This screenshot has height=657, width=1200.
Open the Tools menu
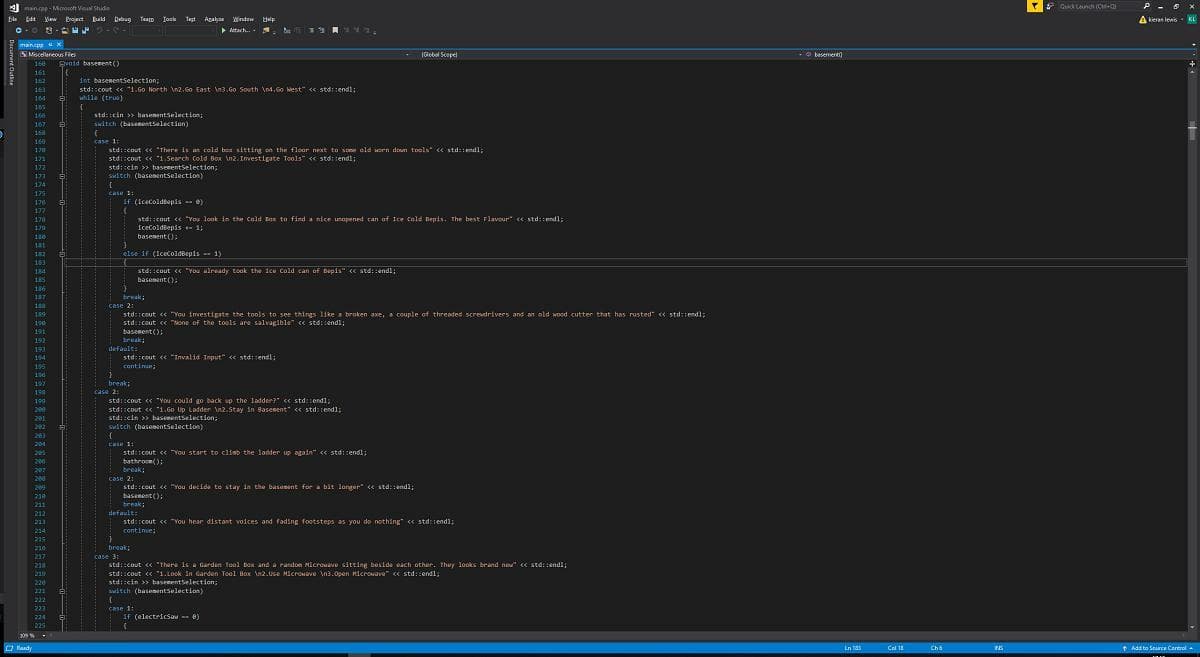click(170, 19)
